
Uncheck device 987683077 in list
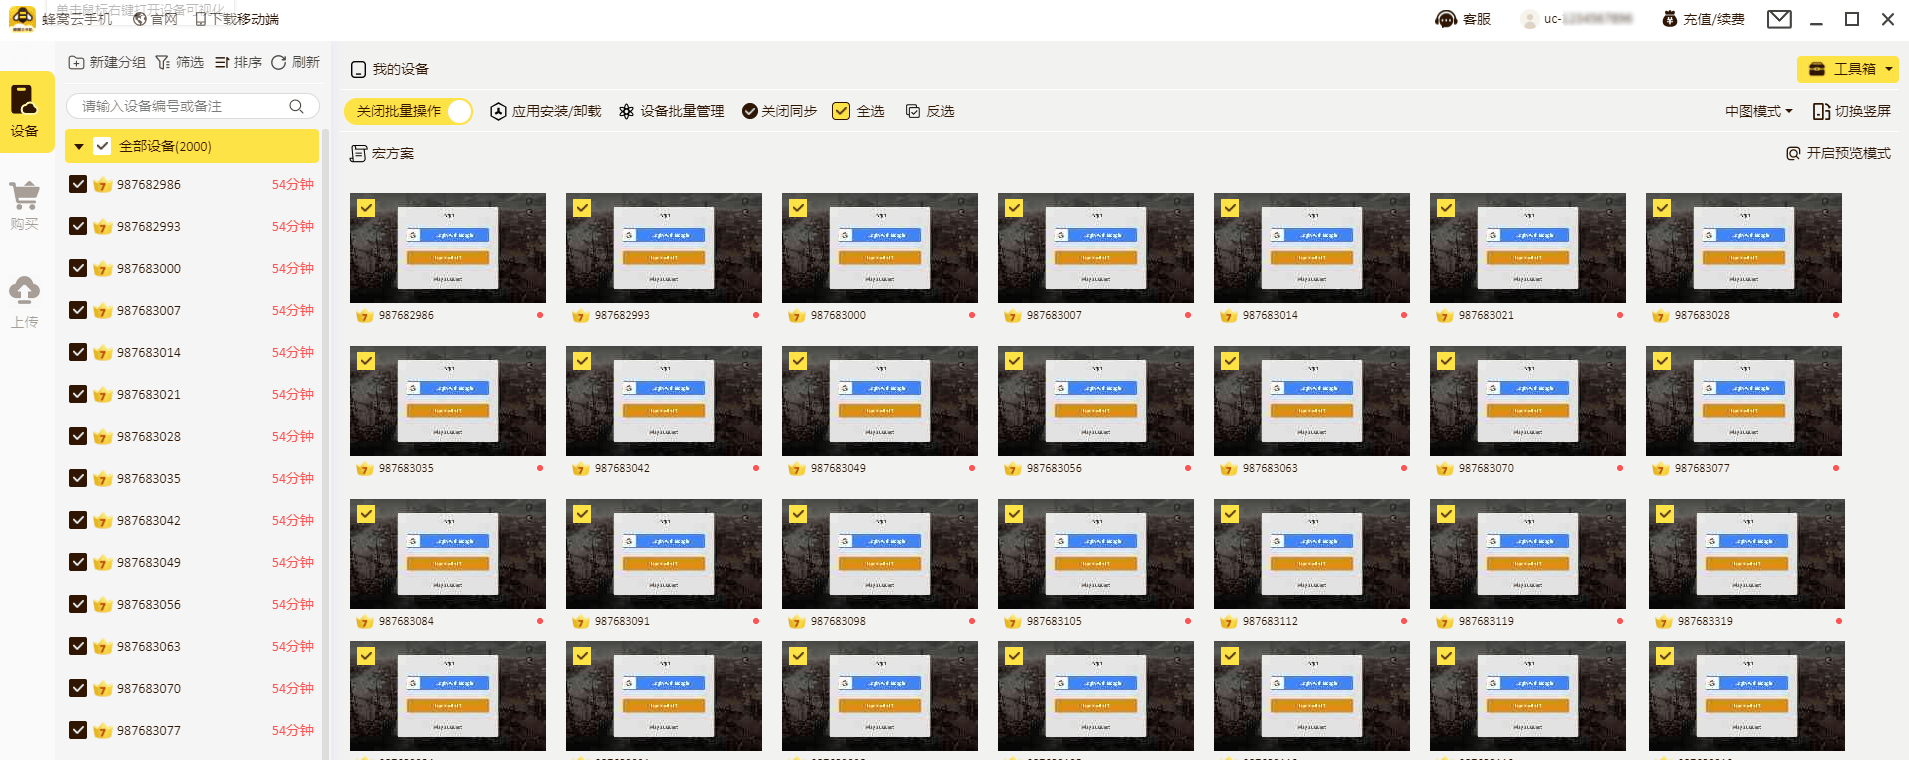[78, 730]
